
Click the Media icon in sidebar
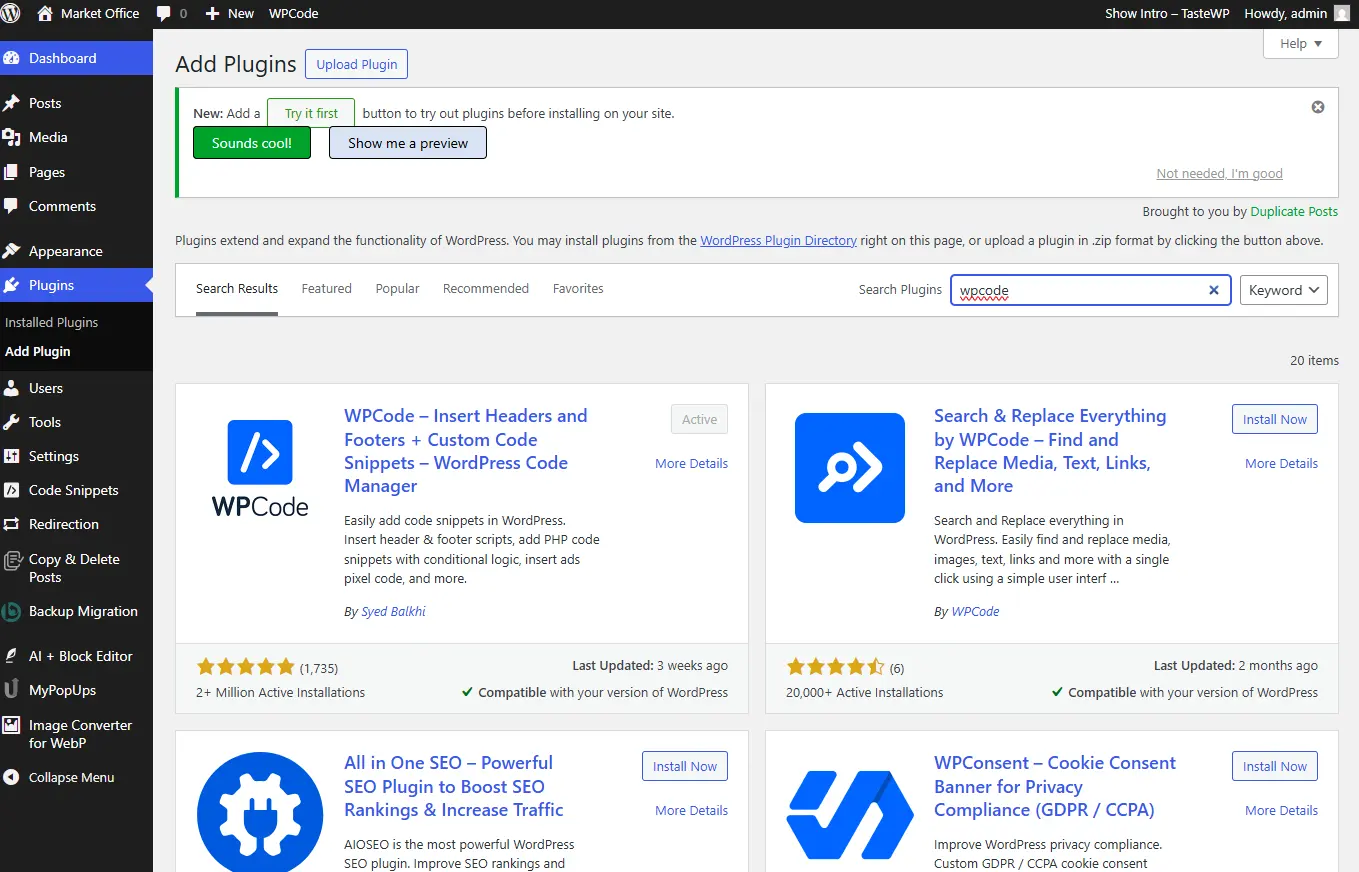(12, 137)
